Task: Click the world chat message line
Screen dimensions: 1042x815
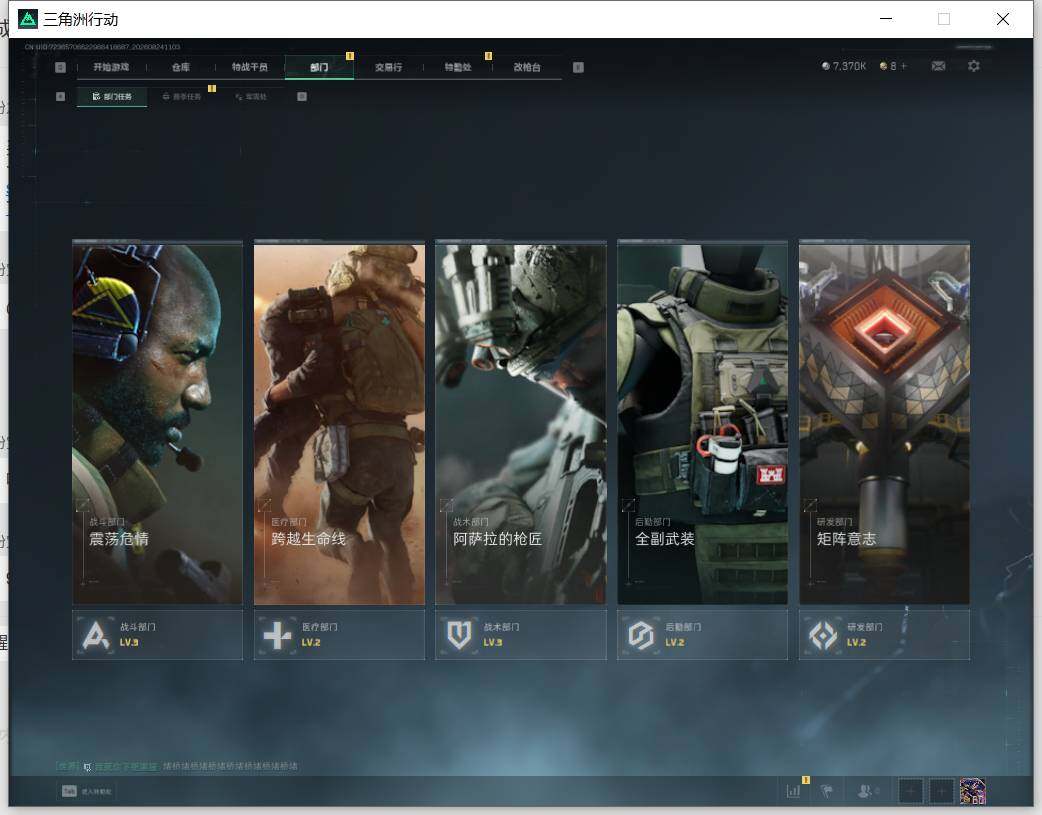Action: 177,766
